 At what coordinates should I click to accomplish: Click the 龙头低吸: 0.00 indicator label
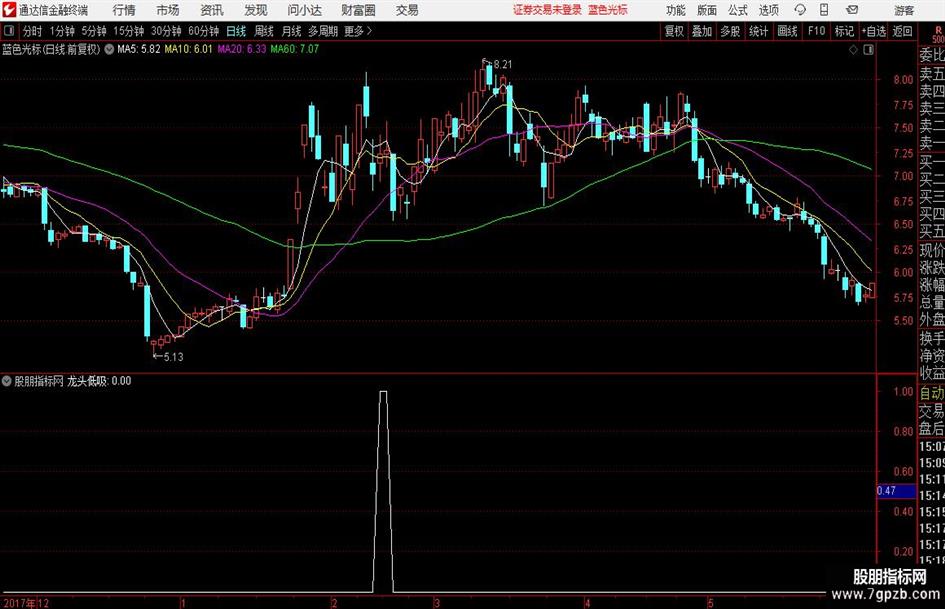[x=99, y=381]
